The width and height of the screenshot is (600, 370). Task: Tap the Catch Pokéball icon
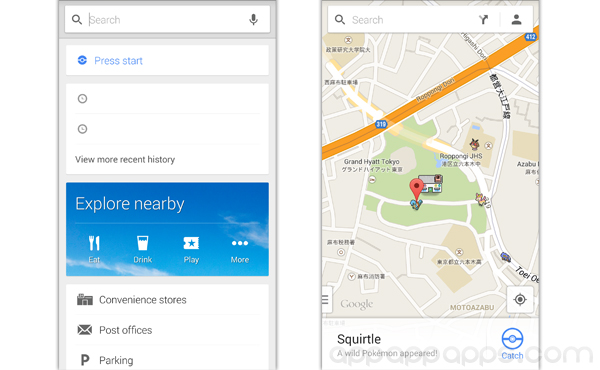(x=512, y=338)
